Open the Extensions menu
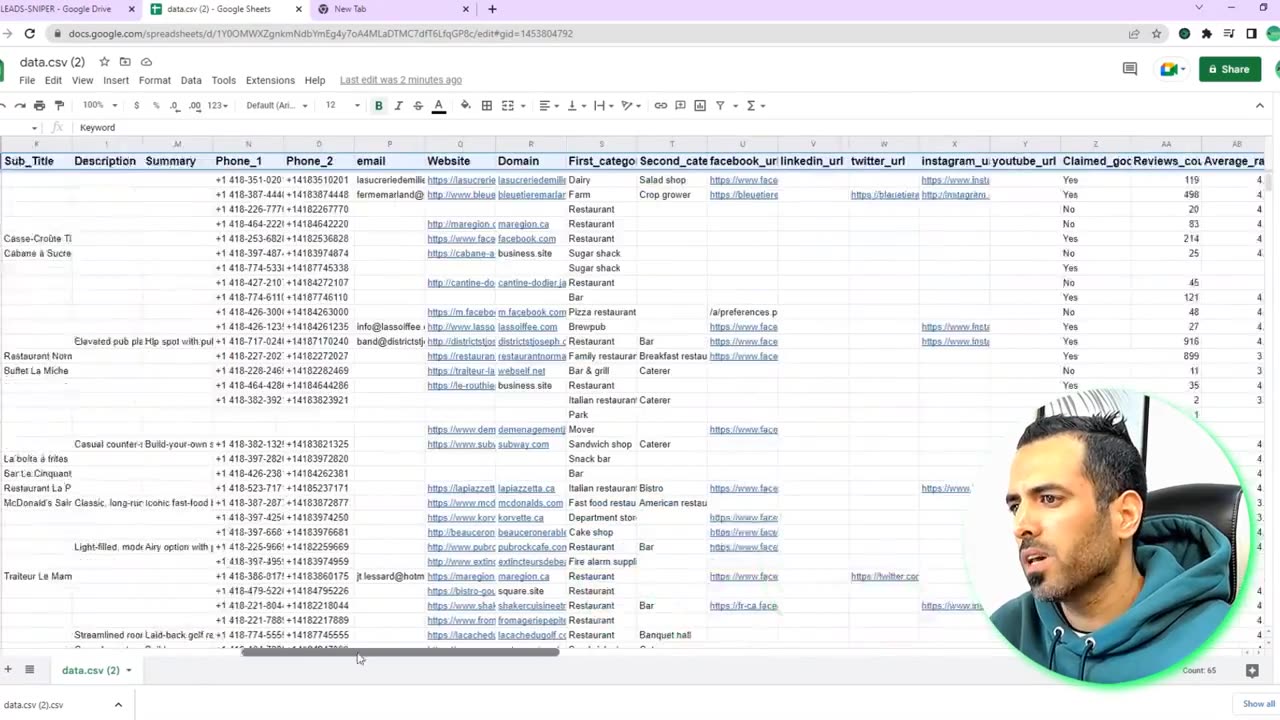 pos(270,80)
